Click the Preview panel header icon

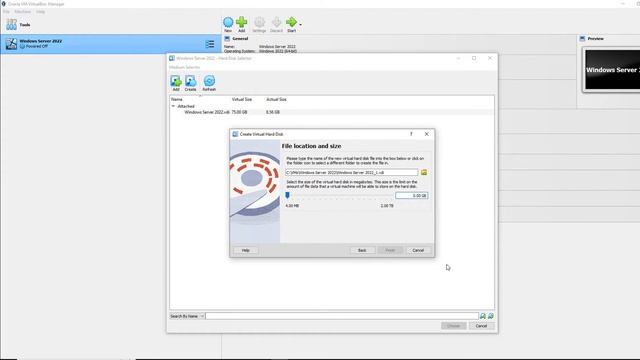click(582, 38)
